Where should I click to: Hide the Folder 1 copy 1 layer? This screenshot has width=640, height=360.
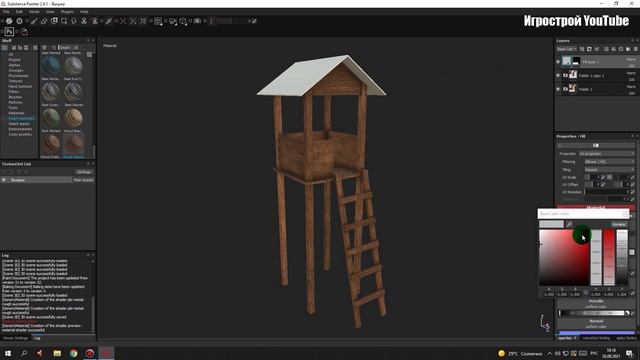pos(558,75)
